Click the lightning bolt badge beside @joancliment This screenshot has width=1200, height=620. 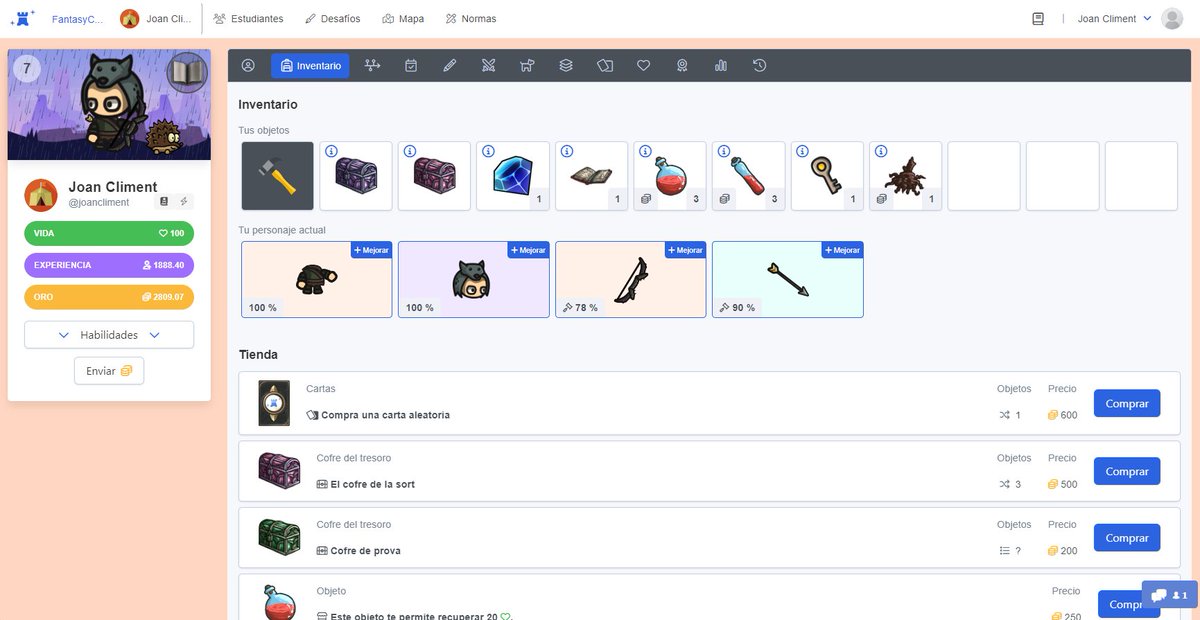coord(183,202)
